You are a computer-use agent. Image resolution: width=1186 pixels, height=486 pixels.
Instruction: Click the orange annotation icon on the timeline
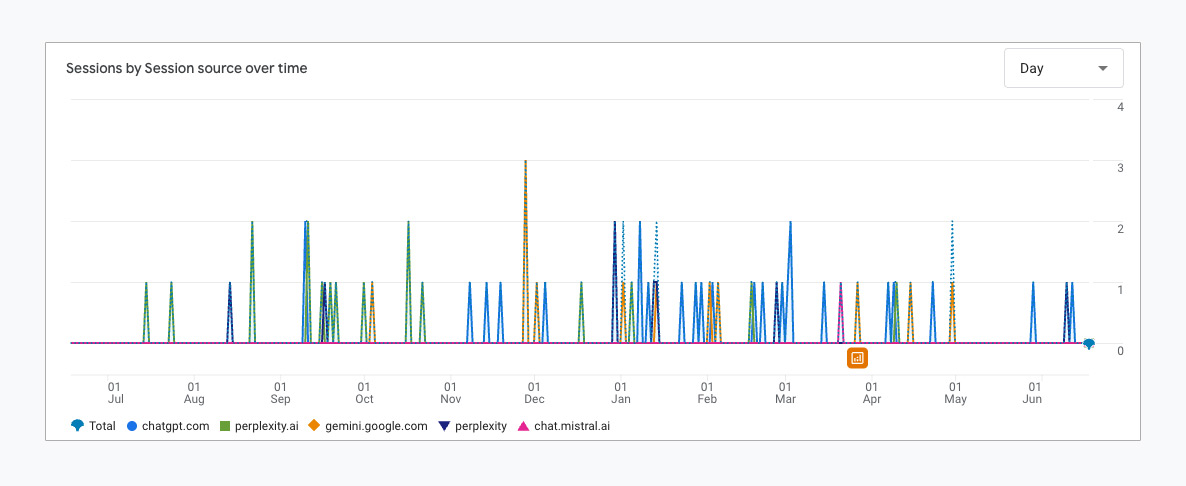tap(857, 358)
